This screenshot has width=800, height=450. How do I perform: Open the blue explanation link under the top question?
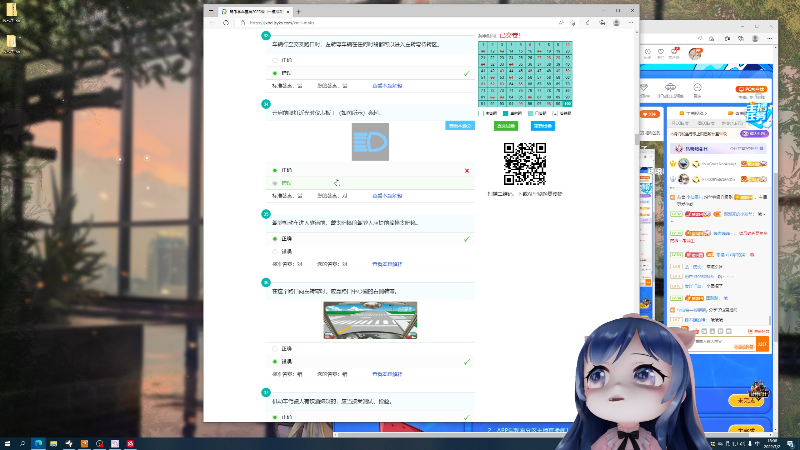(387, 86)
